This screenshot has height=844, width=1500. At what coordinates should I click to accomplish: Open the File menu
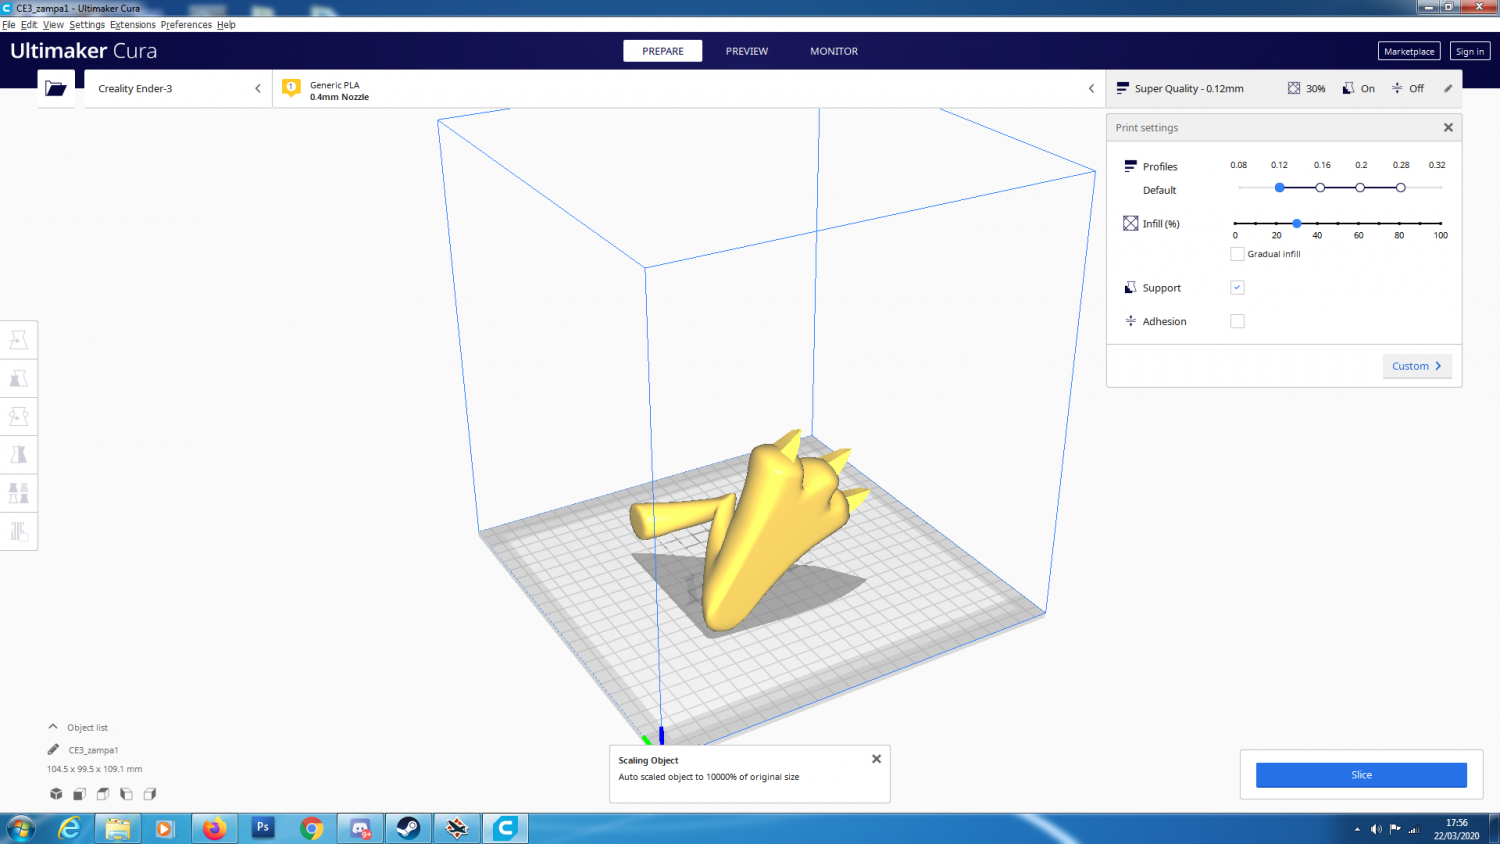click(9, 25)
